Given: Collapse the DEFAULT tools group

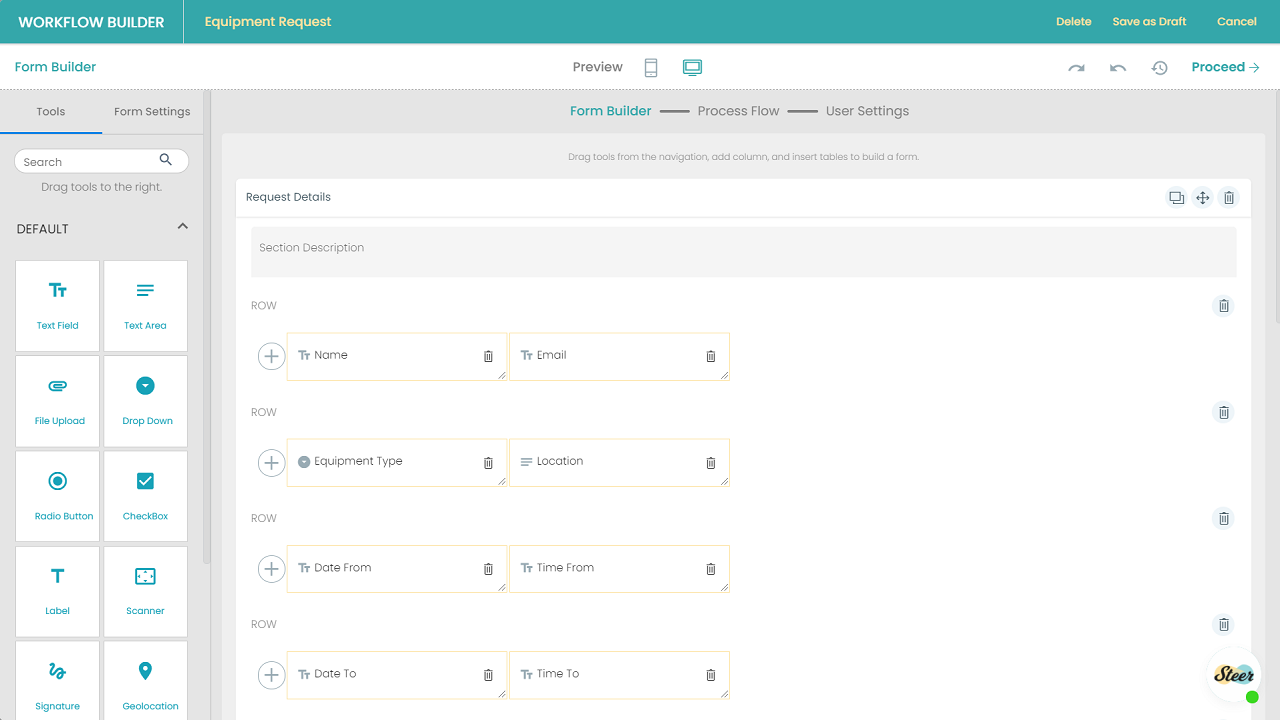Looking at the screenshot, I should [183, 227].
